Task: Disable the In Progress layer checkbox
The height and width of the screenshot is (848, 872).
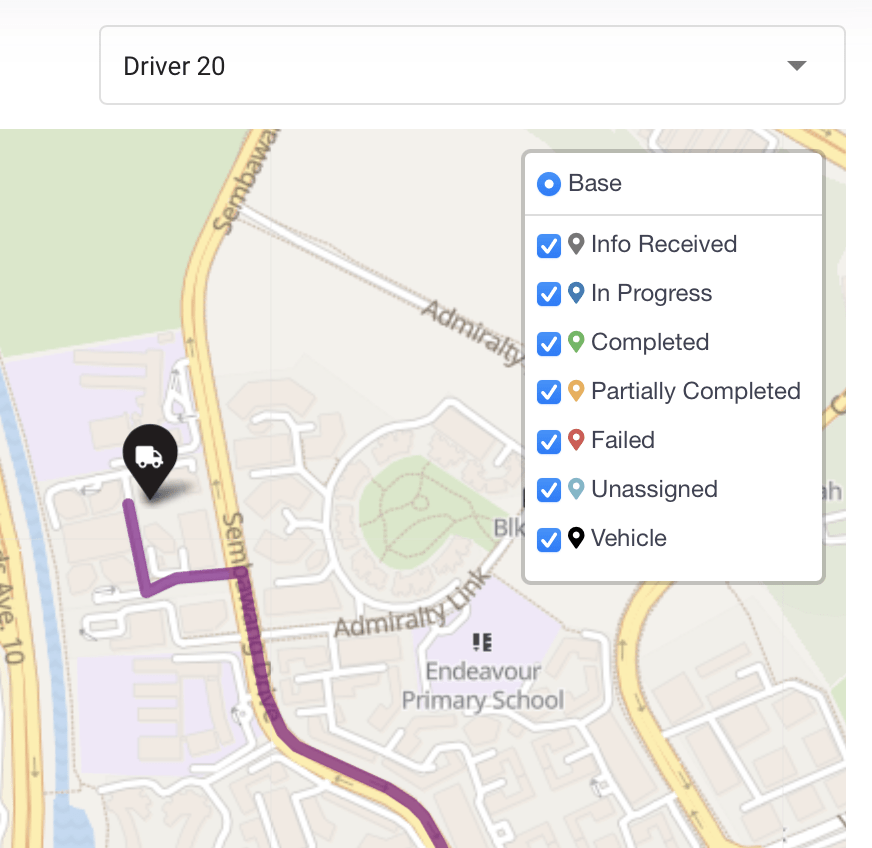Action: (548, 294)
